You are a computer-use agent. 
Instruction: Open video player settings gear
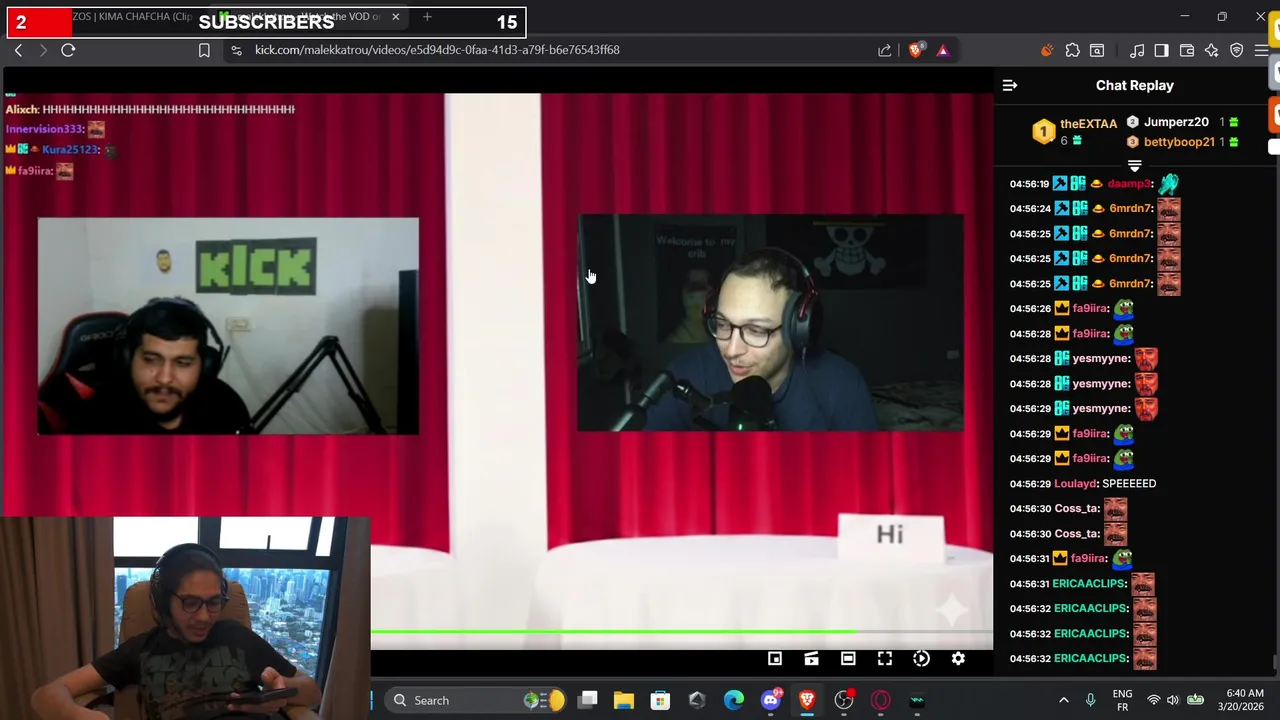click(958, 658)
